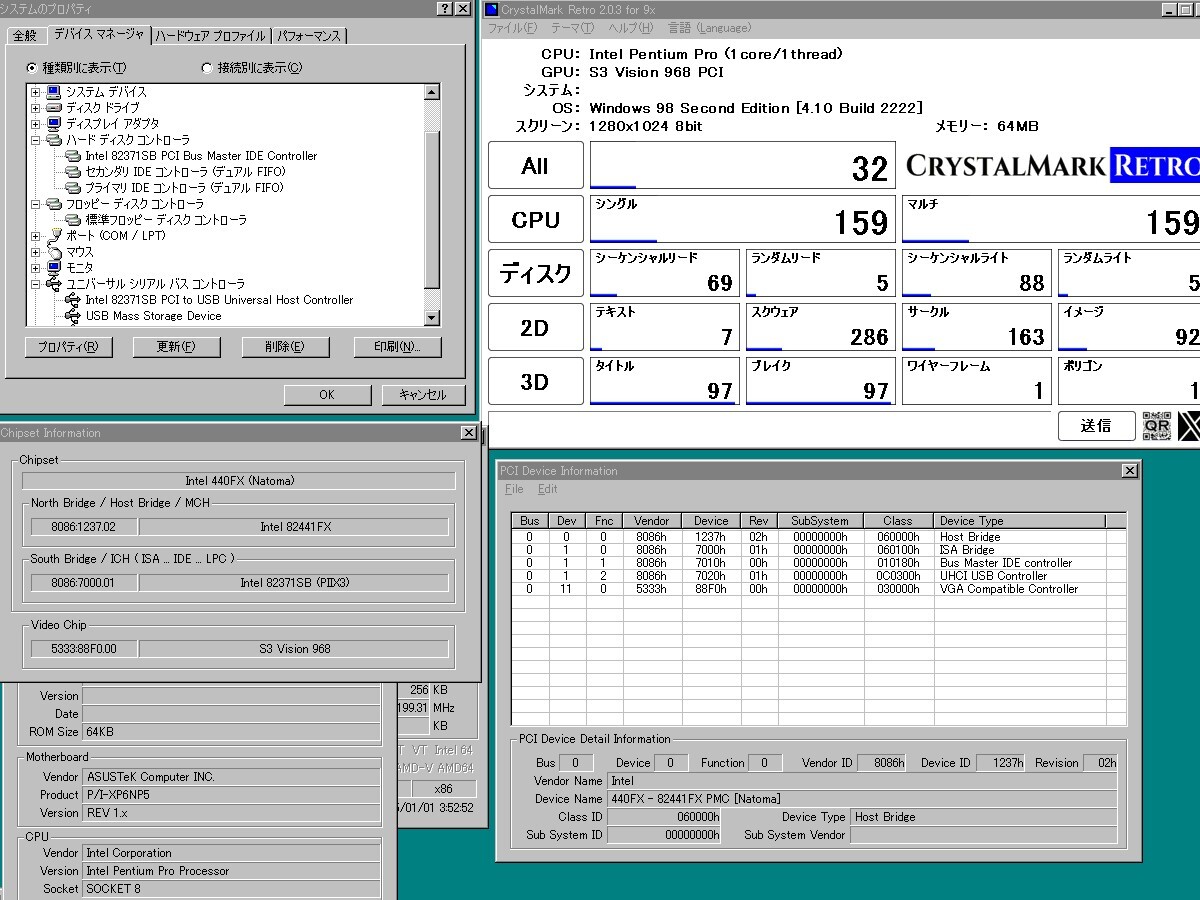1200x900 pixels.
Task: Switch to the パフォーマンス tab
Action: pos(309,36)
